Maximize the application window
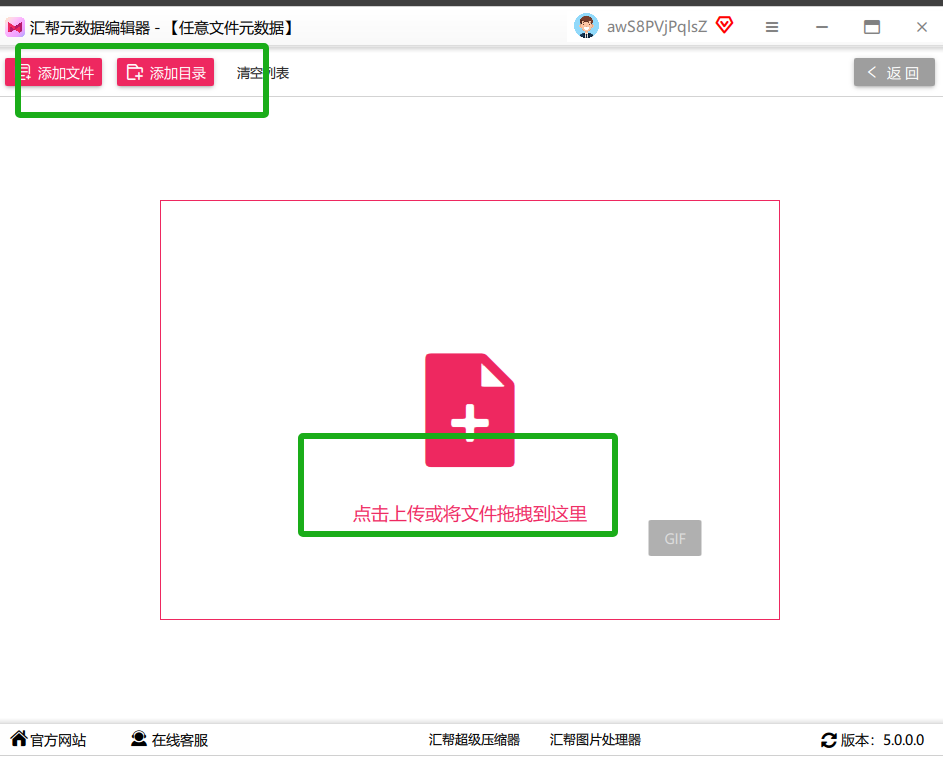 871,27
